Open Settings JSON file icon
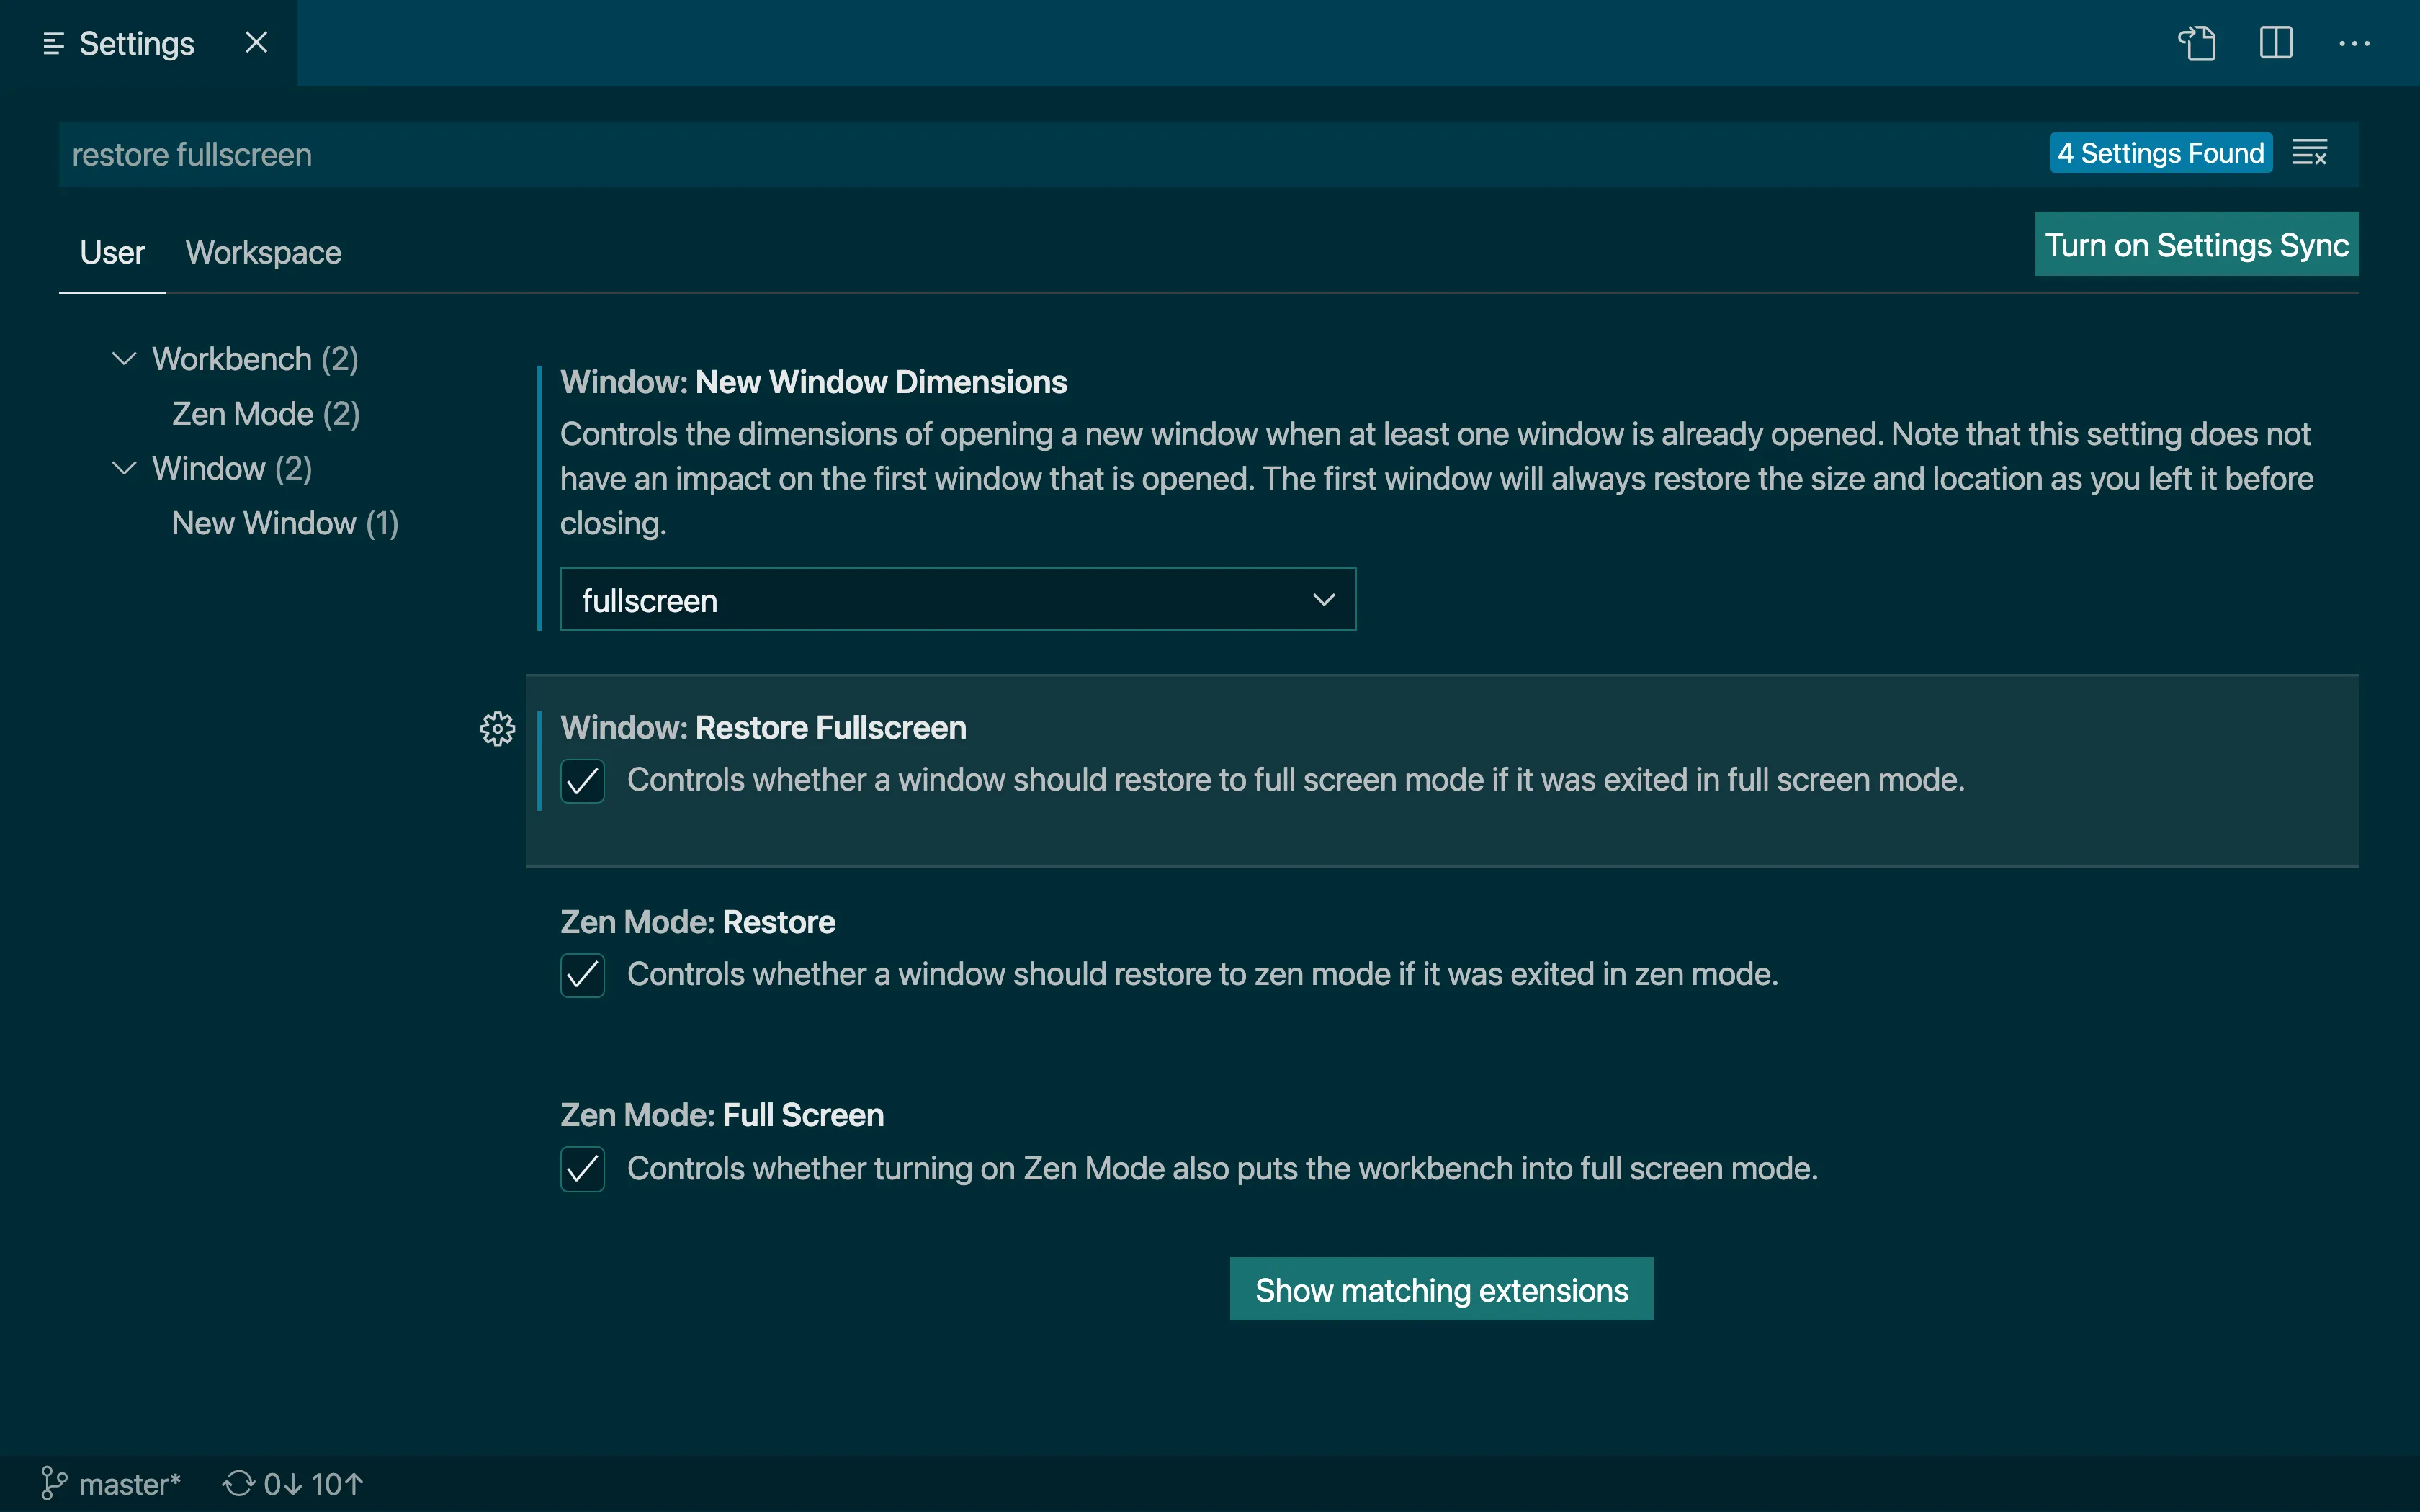Viewport: 2420px width, 1512px height. point(2197,43)
